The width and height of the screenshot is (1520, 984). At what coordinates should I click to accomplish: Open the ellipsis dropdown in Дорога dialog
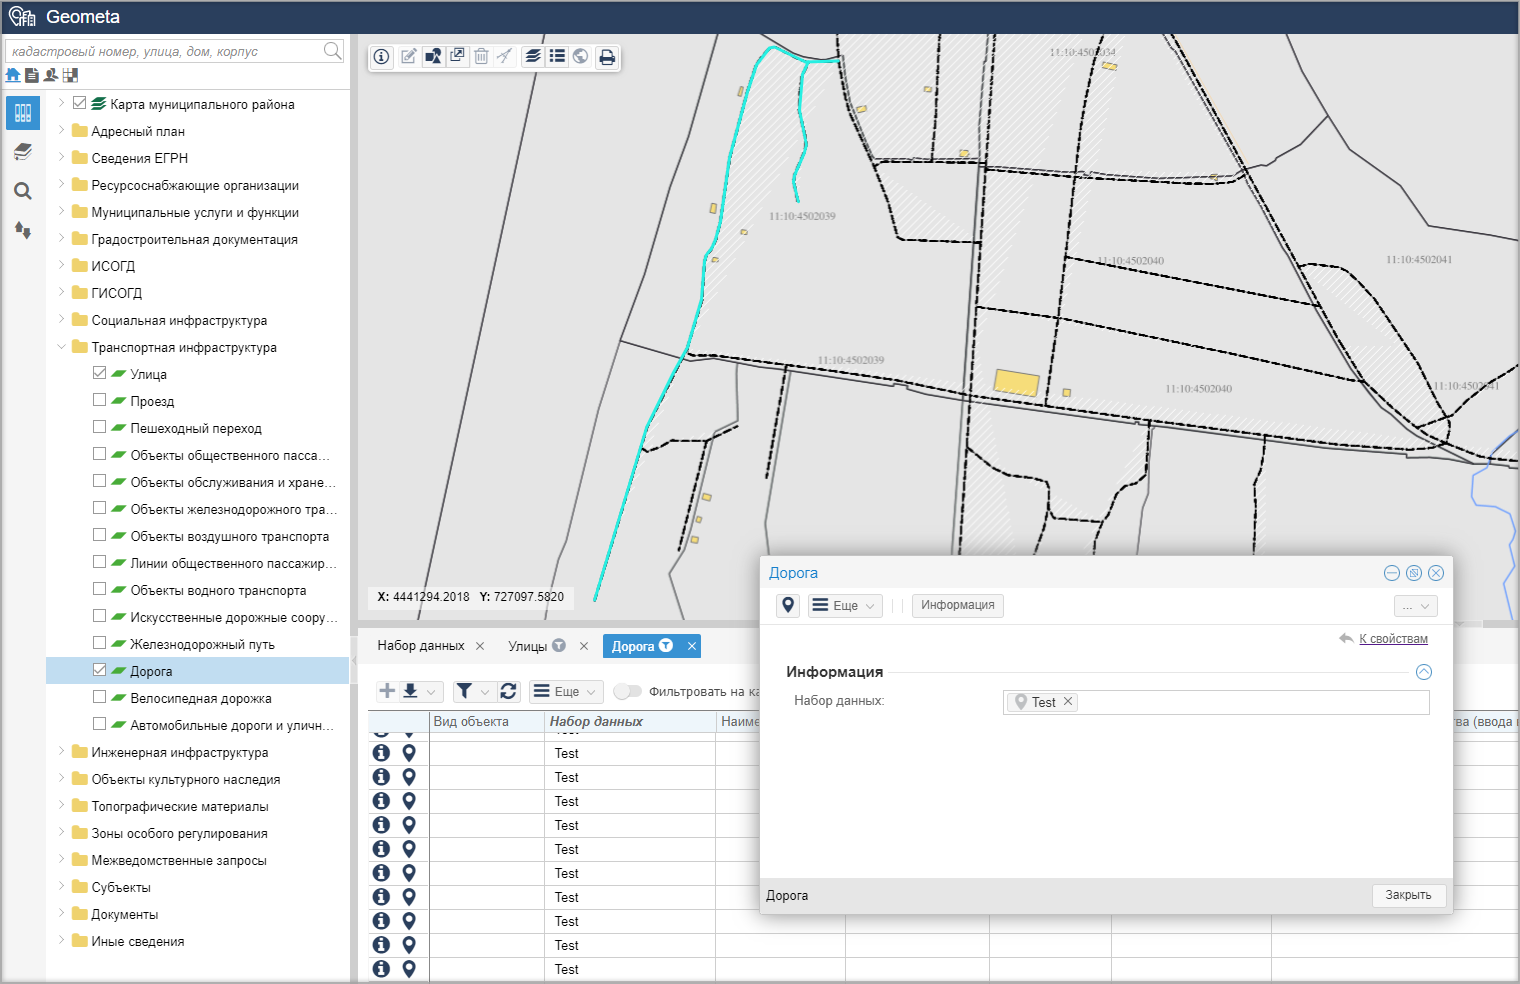pos(1416,606)
